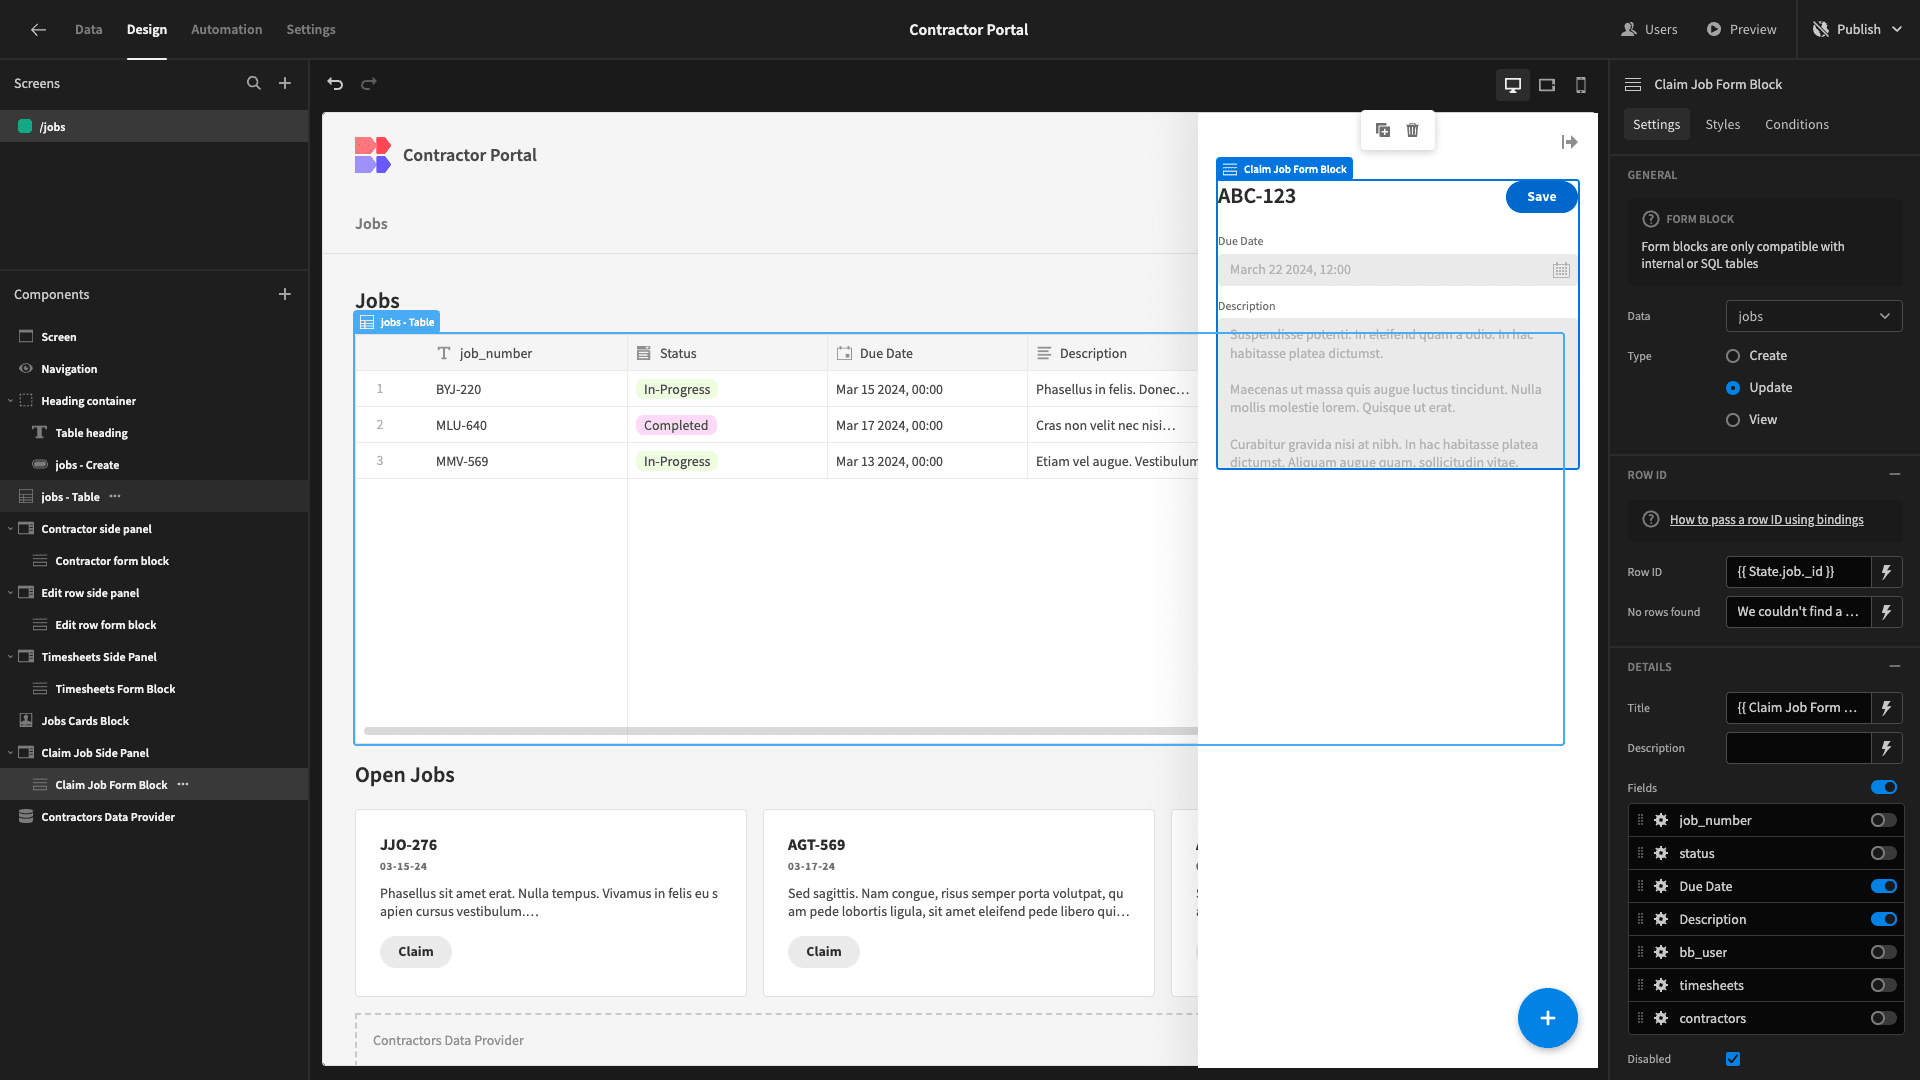The image size is (1920, 1080).
Task: Close side panel with arrow icon
Action: (x=1569, y=142)
